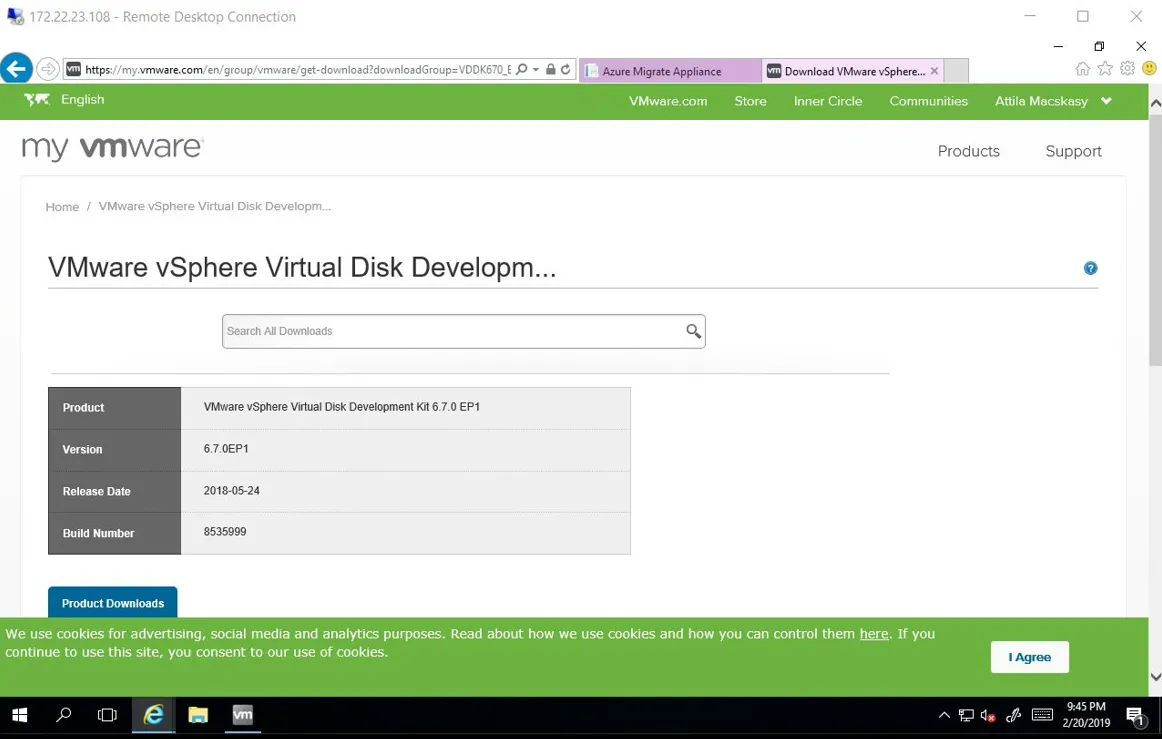Open Internet Explorer taskbar icon
Screen dimensions: 1162x739
(x=153, y=715)
